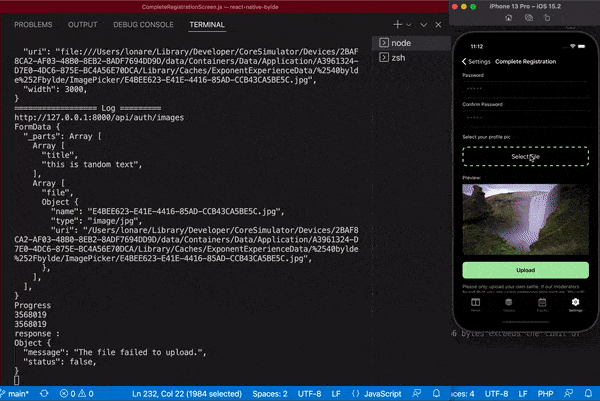Select the TERMINAL tab

point(207,24)
